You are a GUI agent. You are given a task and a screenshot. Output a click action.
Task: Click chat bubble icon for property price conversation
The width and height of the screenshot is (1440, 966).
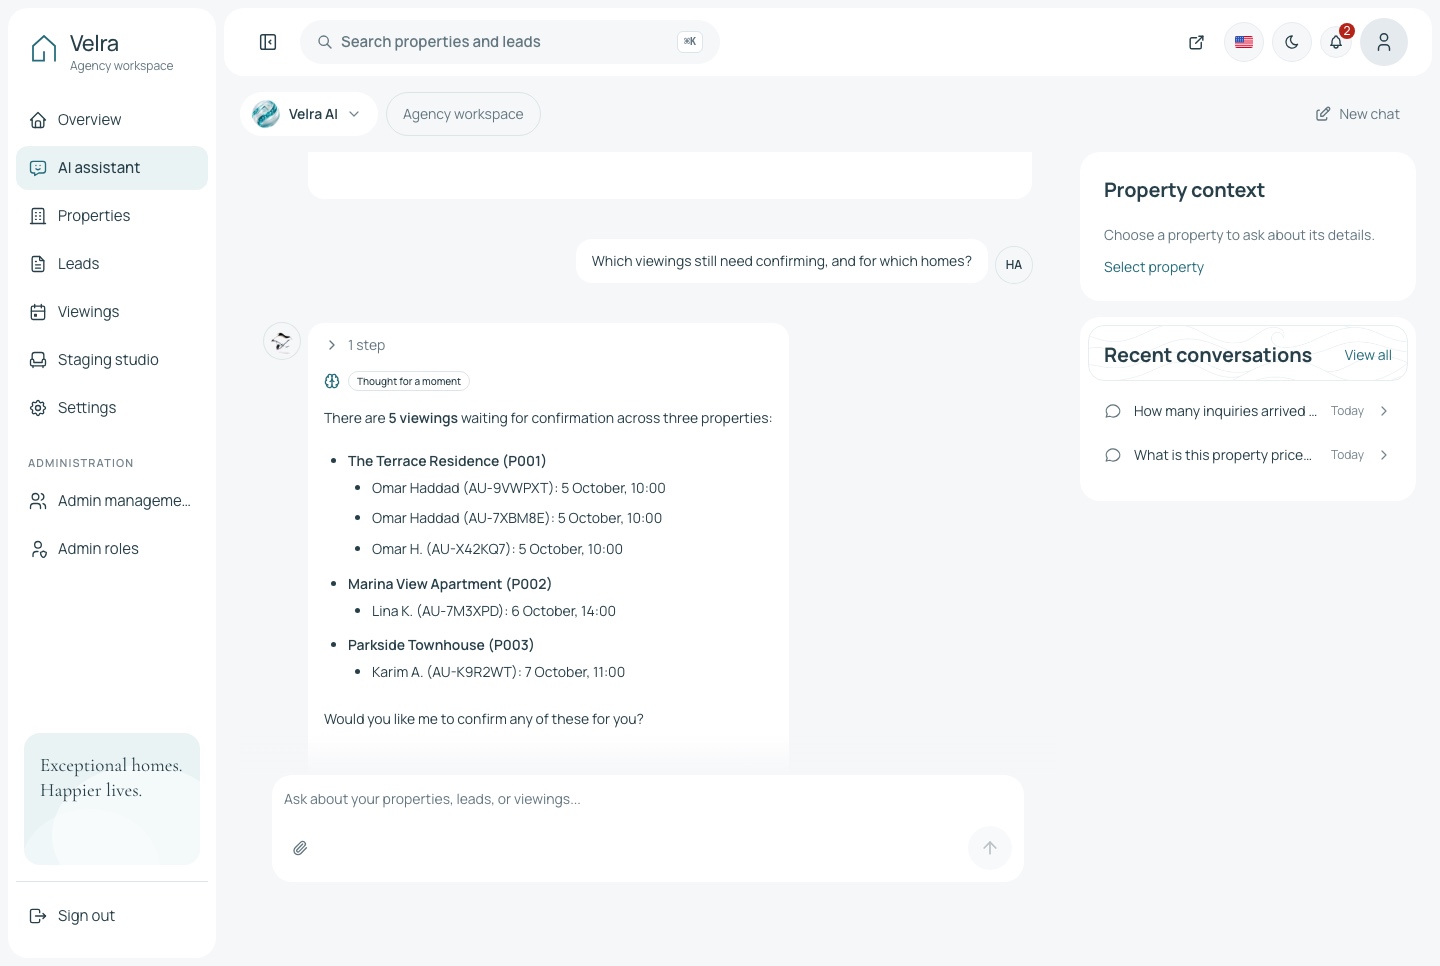tap(1113, 455)
